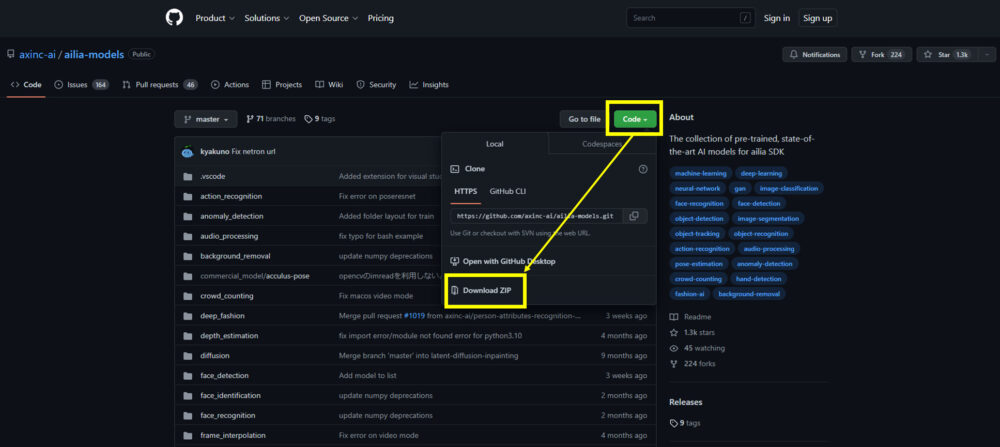This screenshot has height=447, width=1000.
Task: Star the ailia-models repository
Action: point(941,54)
